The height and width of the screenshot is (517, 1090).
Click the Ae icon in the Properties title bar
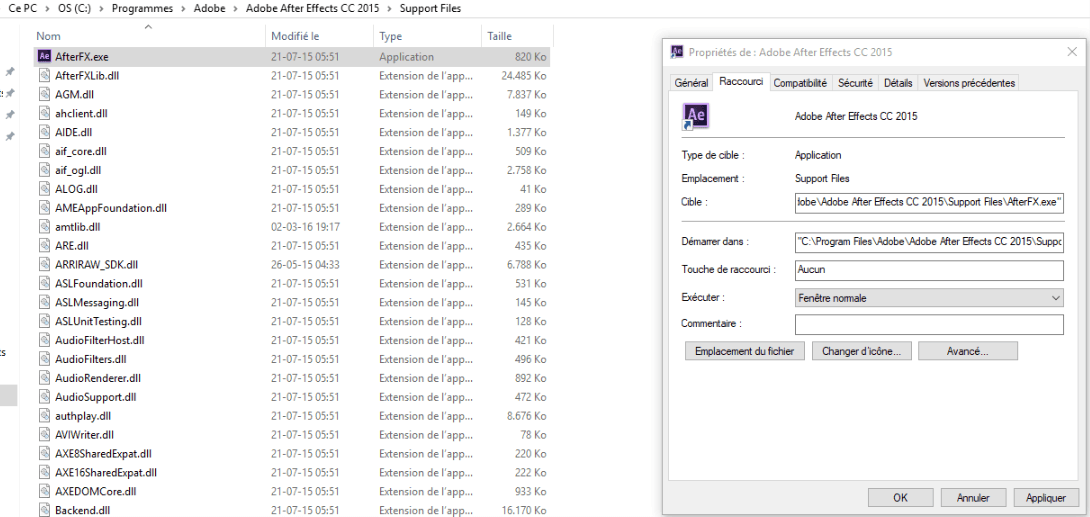[676, 51]
